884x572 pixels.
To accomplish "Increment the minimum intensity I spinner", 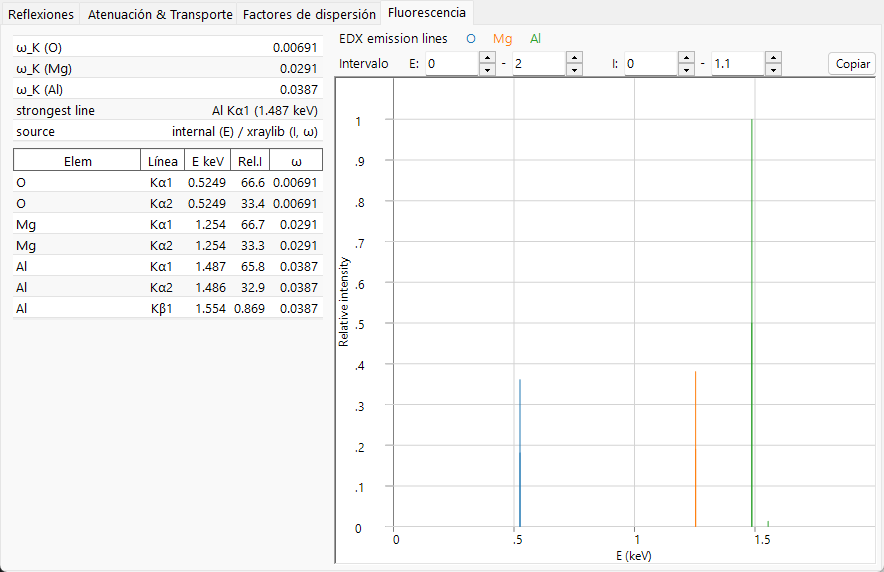I will click(x=686, y=57).
